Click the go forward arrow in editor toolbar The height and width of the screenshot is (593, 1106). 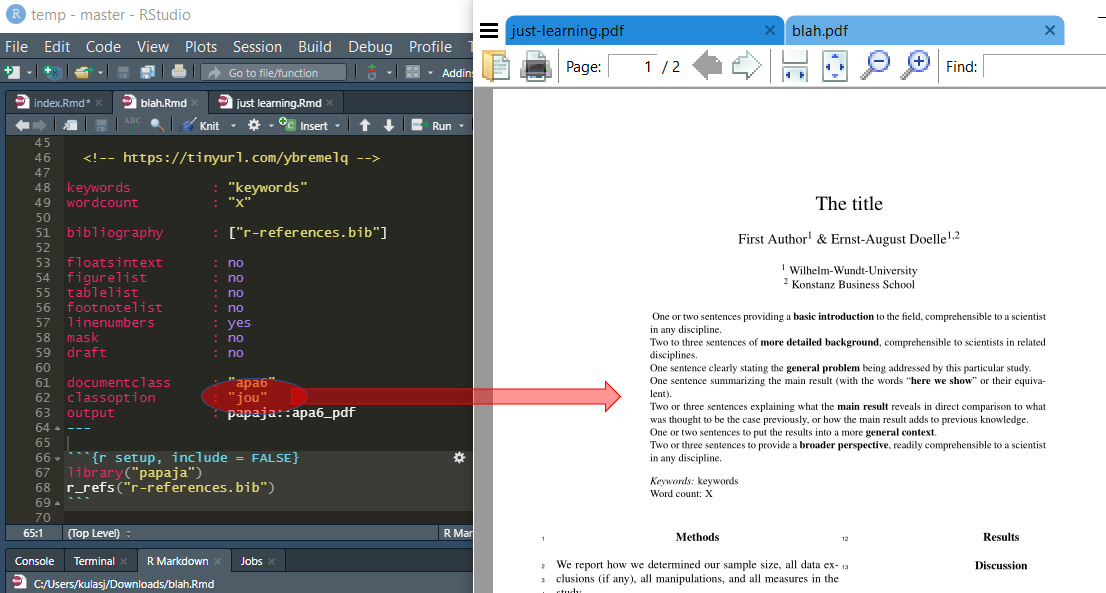40,126
